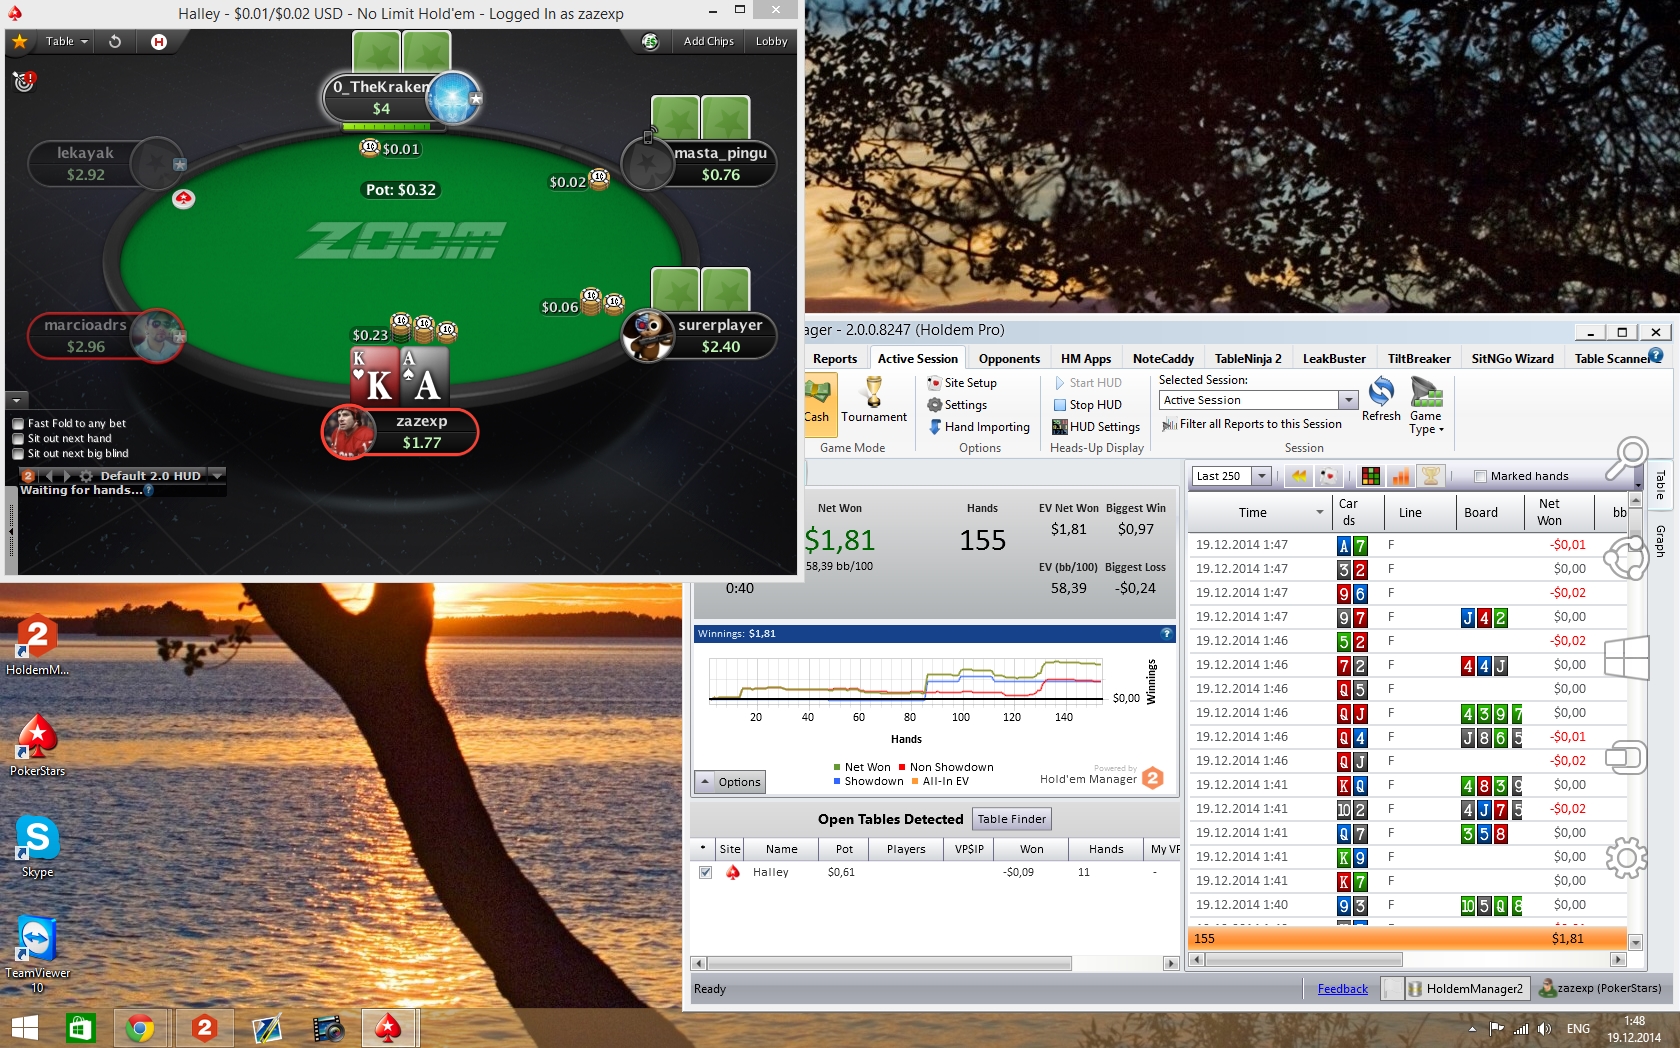Go to the Lobby

point(771,41)
